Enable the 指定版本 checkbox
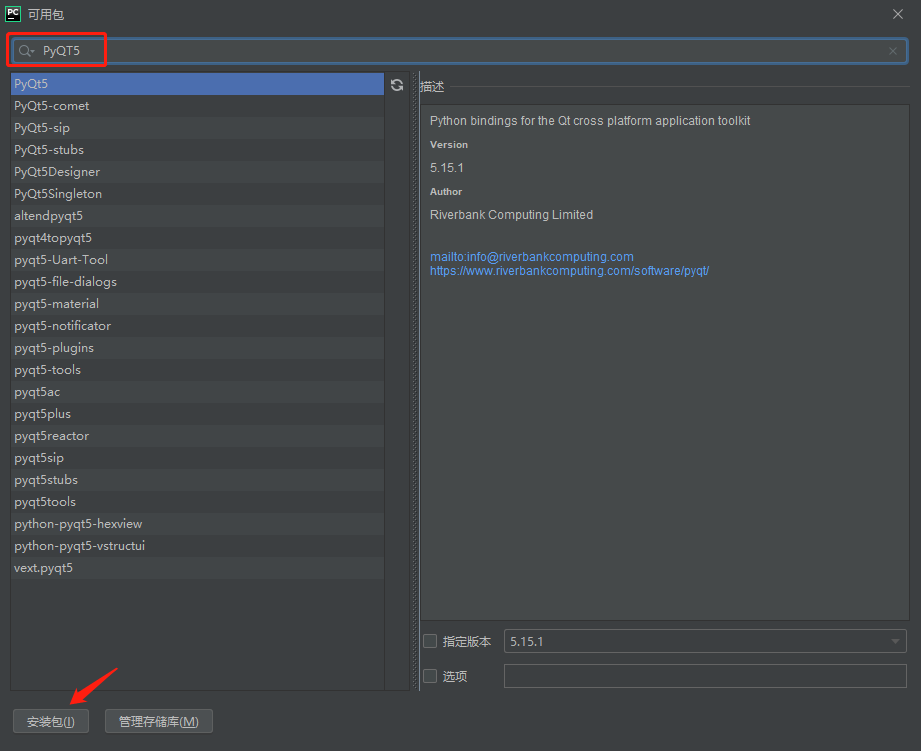This screenshot has height=751, width=921. tap(430, 641)
